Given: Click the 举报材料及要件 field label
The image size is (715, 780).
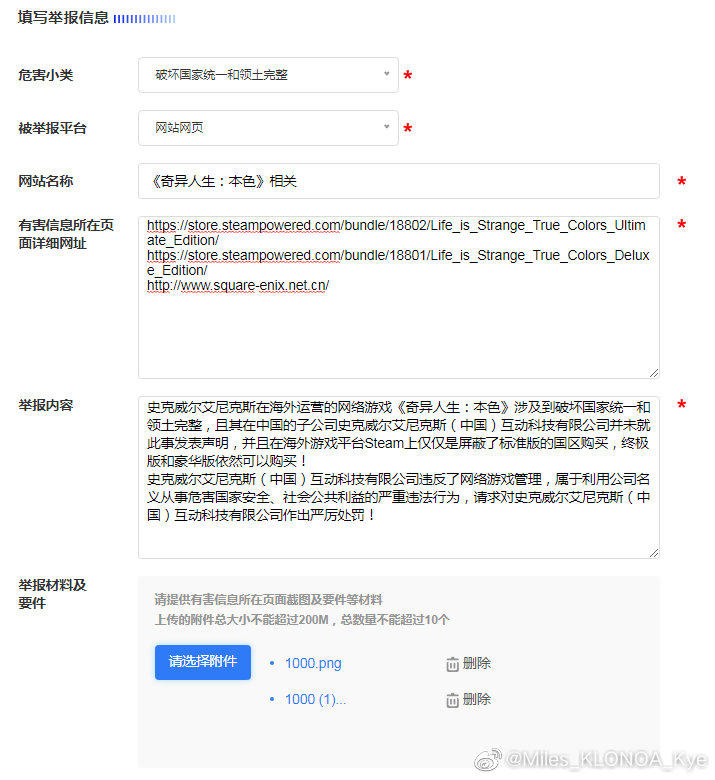Looking at the screenshot, I should [53, 594].
